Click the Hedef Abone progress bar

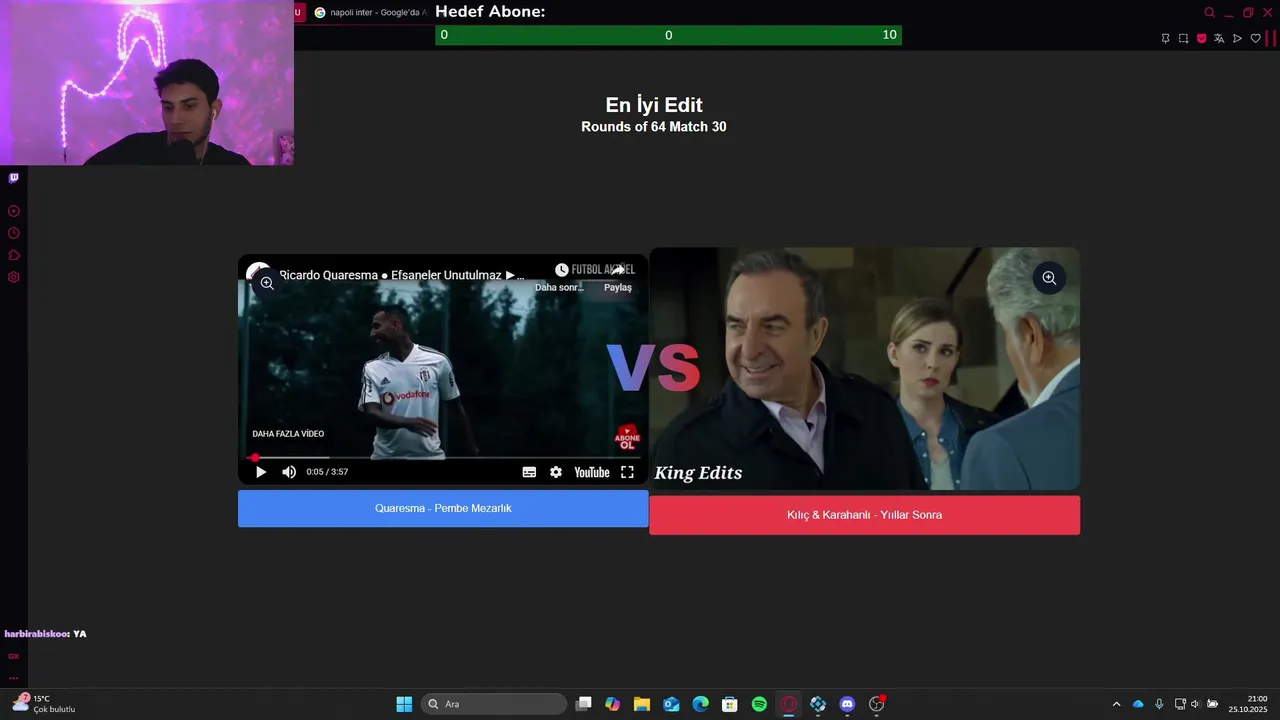click(668, 35)
